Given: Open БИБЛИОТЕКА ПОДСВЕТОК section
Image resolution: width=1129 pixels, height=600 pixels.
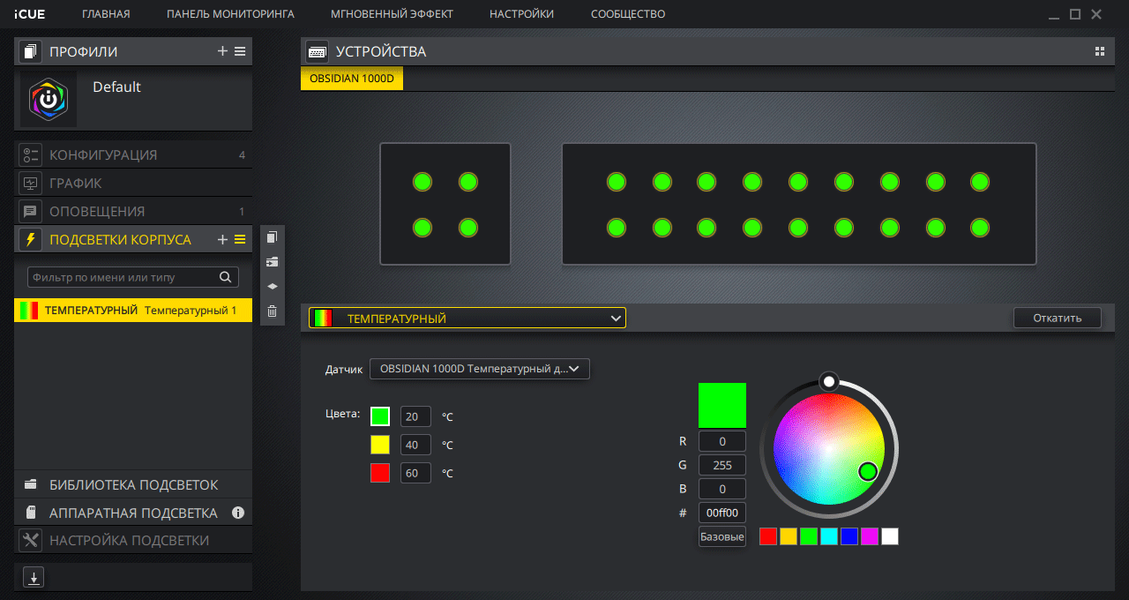Looking at the screenshot, I should click(x=132, y=485).
